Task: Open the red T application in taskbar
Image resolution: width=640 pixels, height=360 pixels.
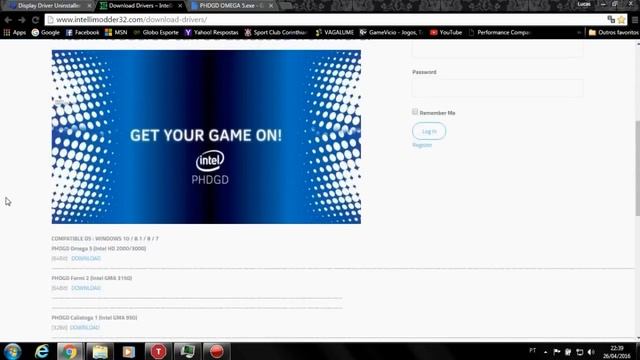Action: click(158, 351)
